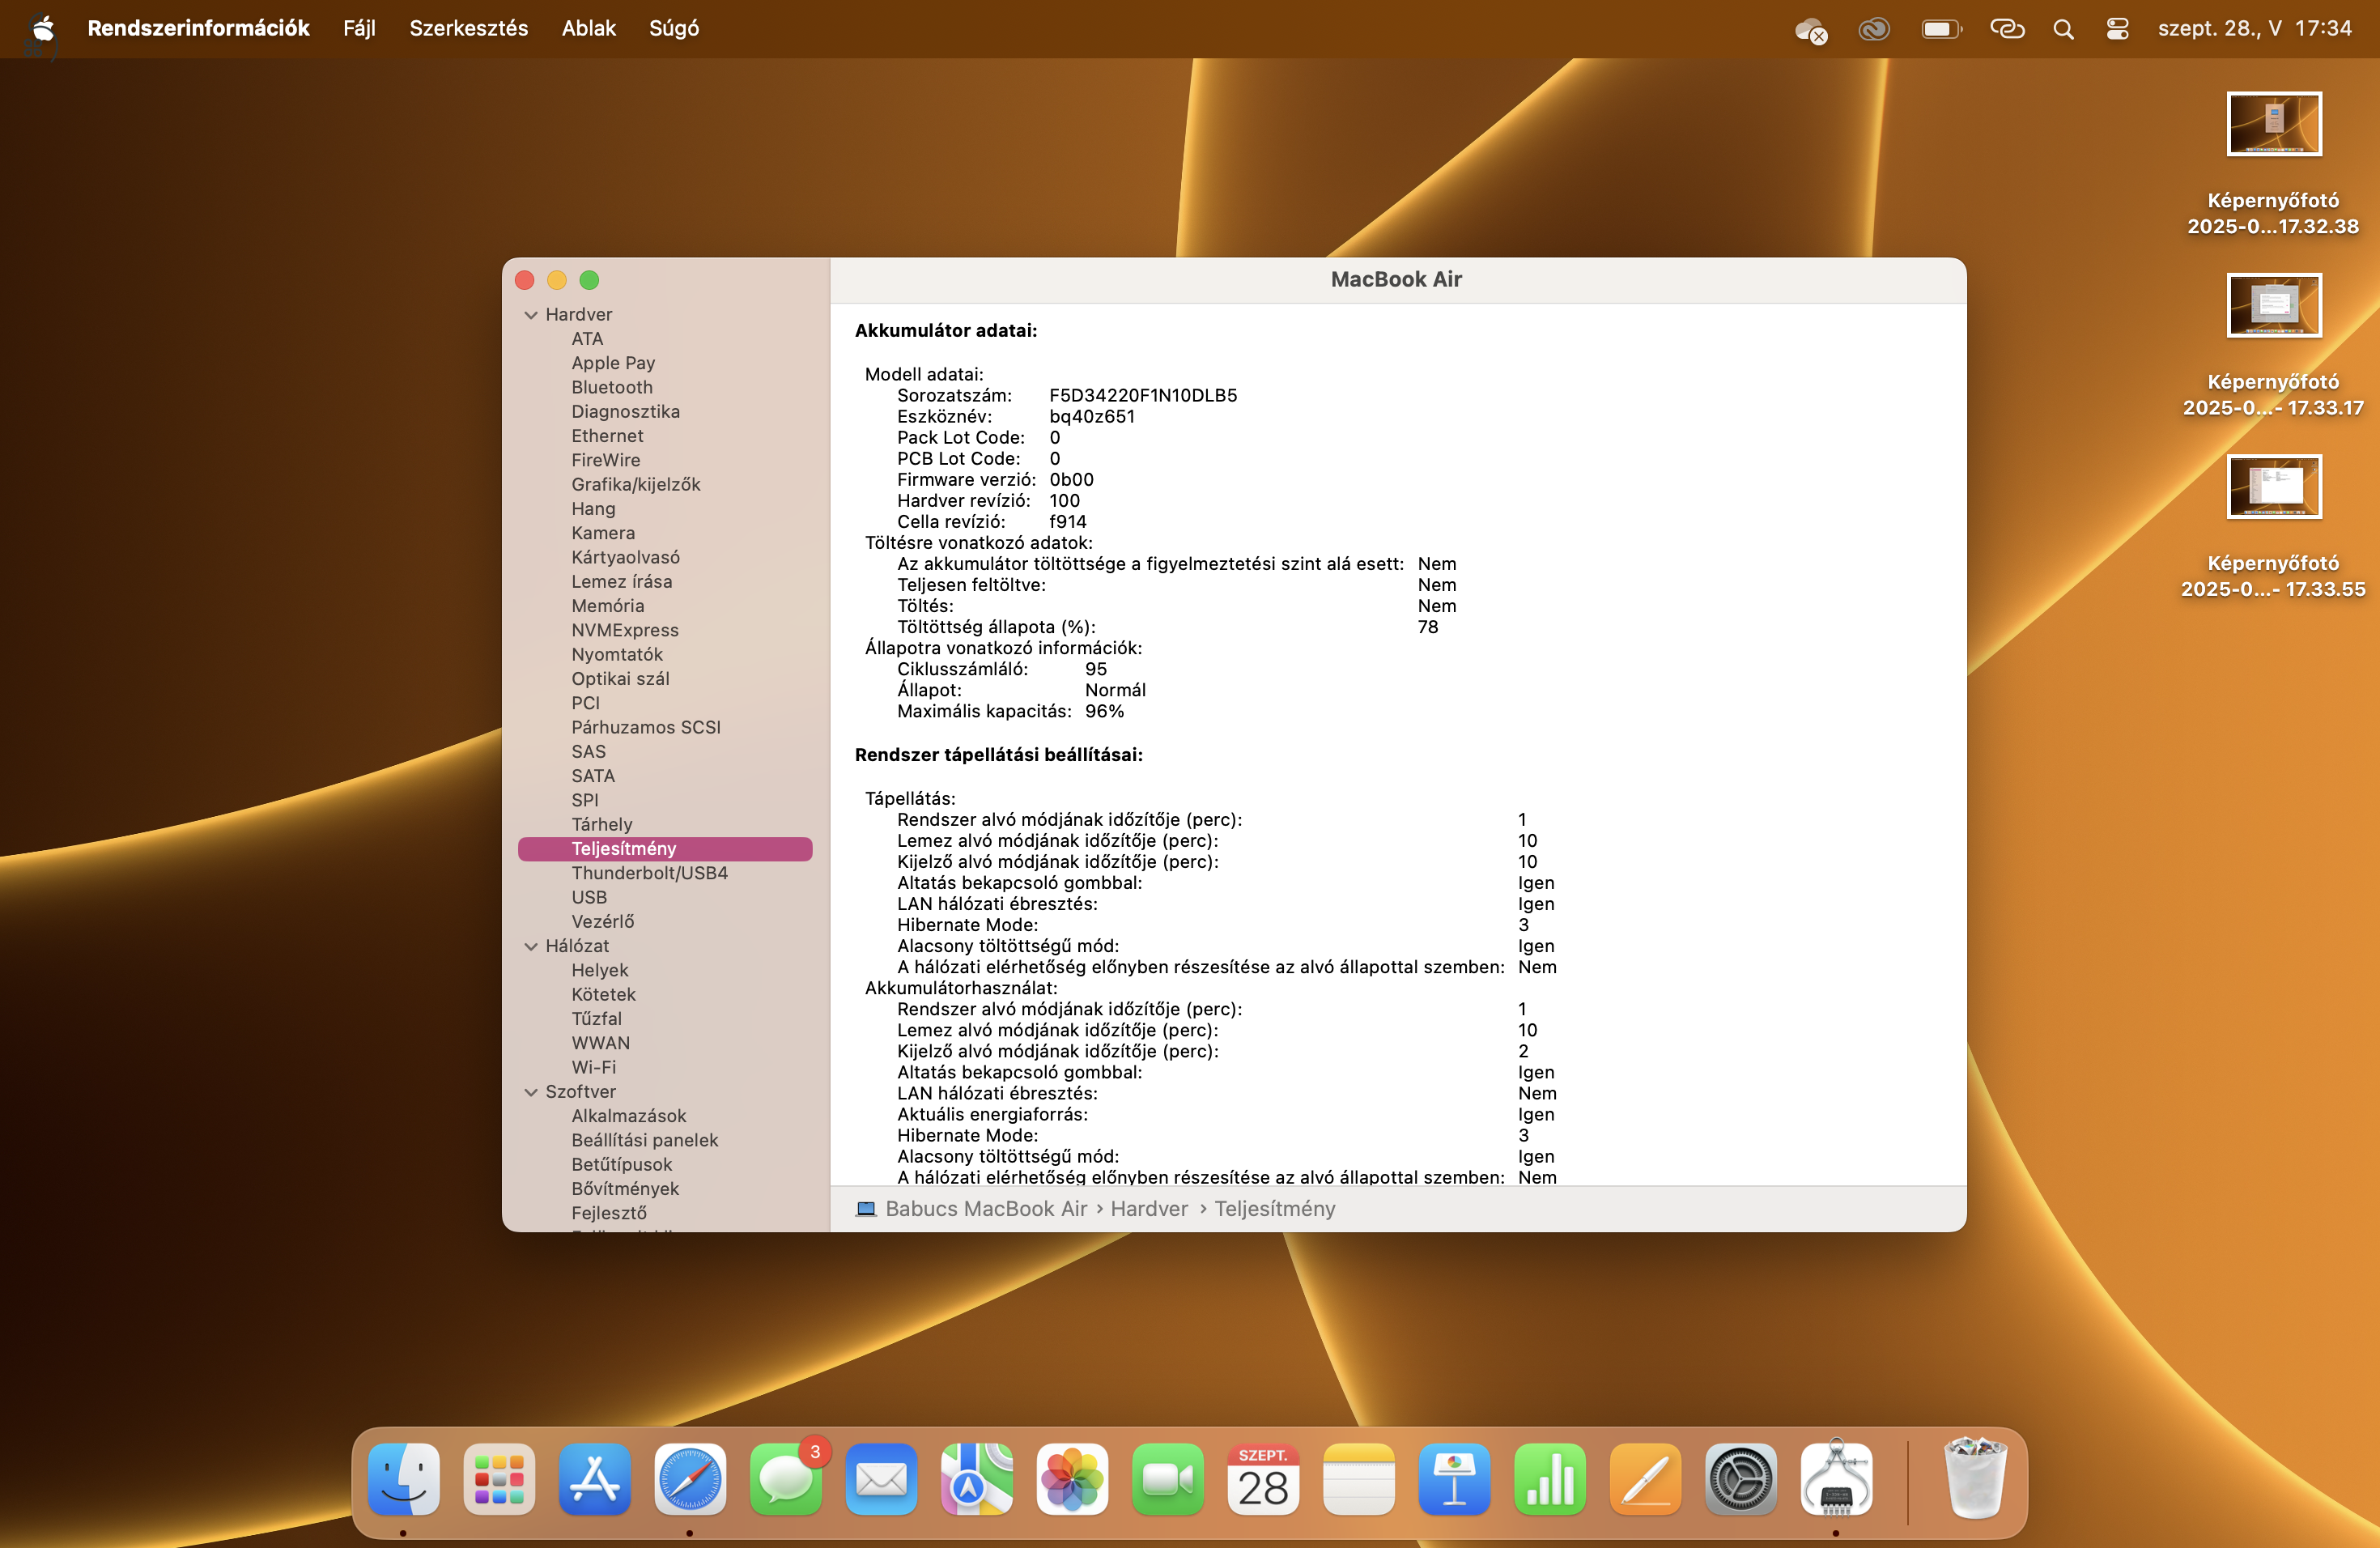
Task: Launch Pages from the Dock
Action: [x=1645, y=1479]
